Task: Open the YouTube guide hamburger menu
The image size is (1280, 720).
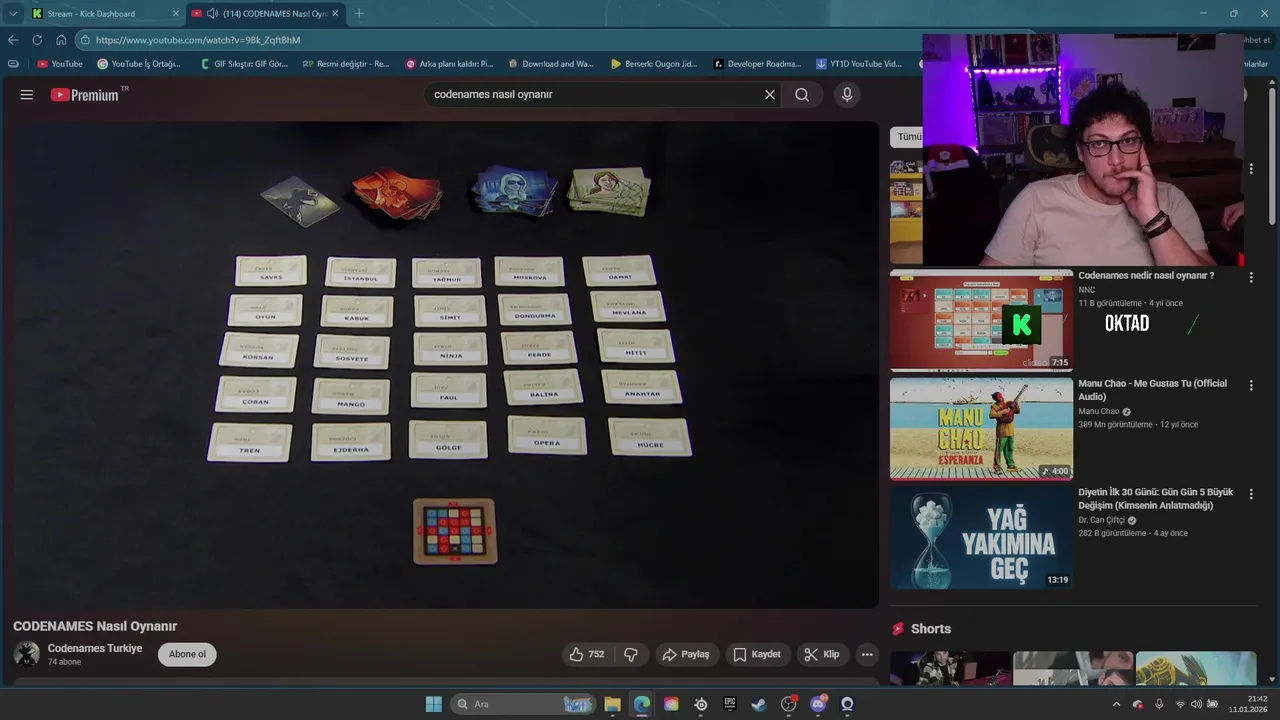Action: click(27, 94)
